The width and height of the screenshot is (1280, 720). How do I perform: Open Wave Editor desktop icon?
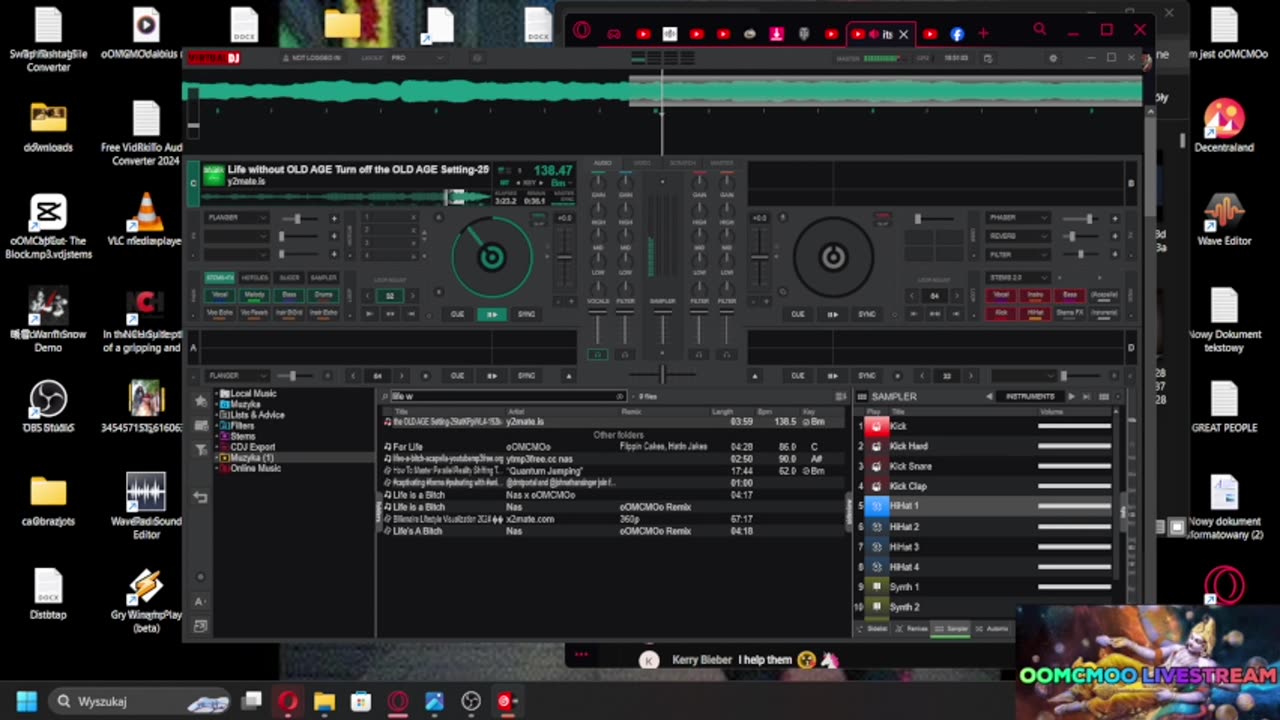1224,220
